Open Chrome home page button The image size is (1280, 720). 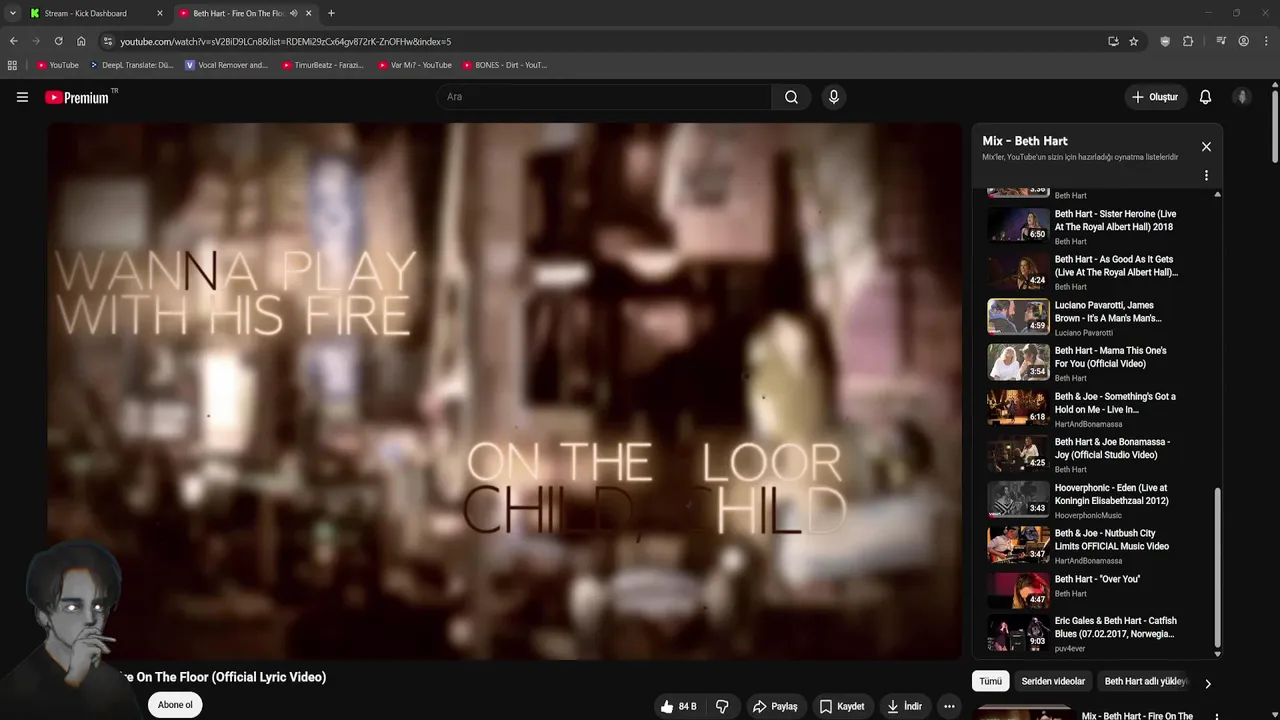81,41
